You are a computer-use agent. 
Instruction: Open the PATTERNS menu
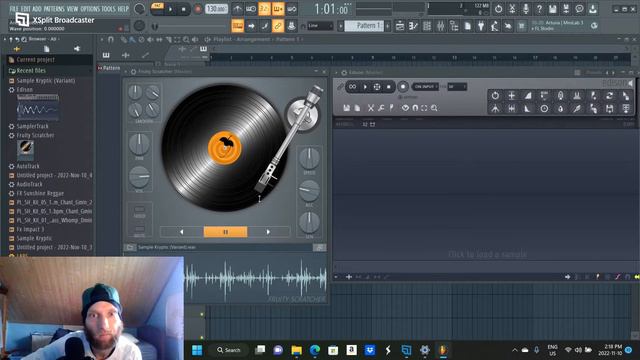[x=54, y=9]
